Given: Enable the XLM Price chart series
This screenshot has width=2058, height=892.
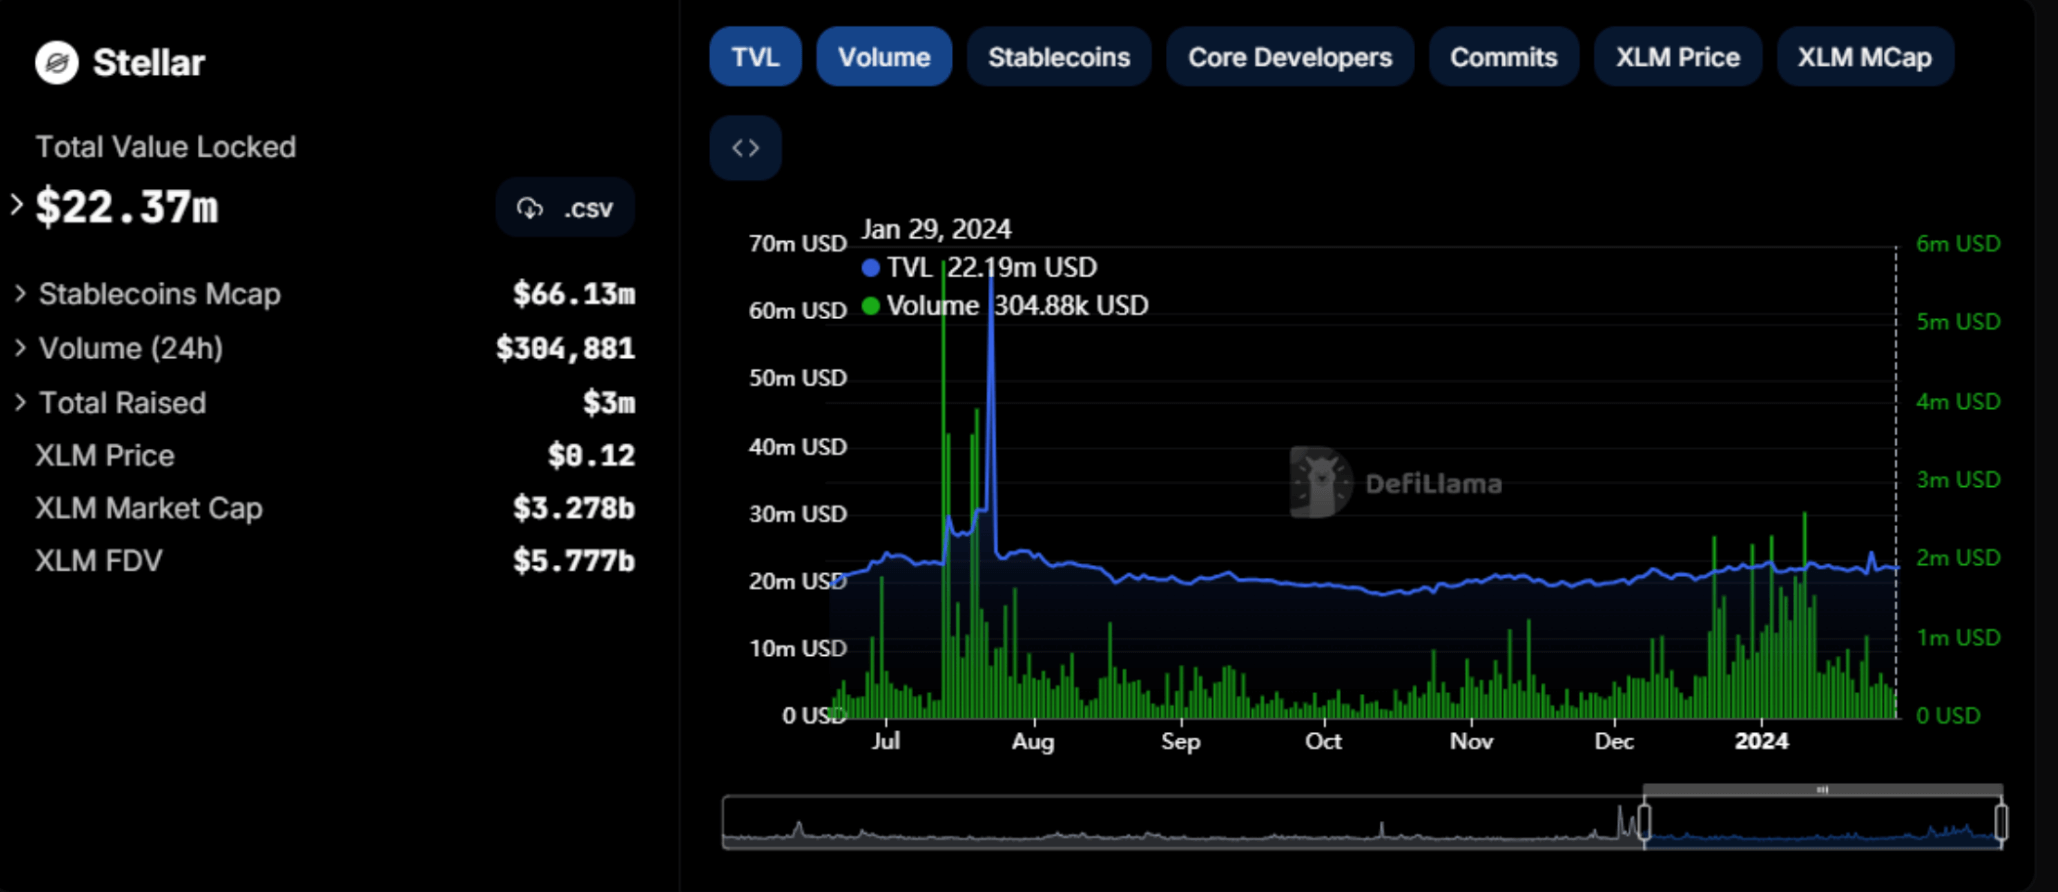Looking at the screenshot, I should (x=1678, y=57).
